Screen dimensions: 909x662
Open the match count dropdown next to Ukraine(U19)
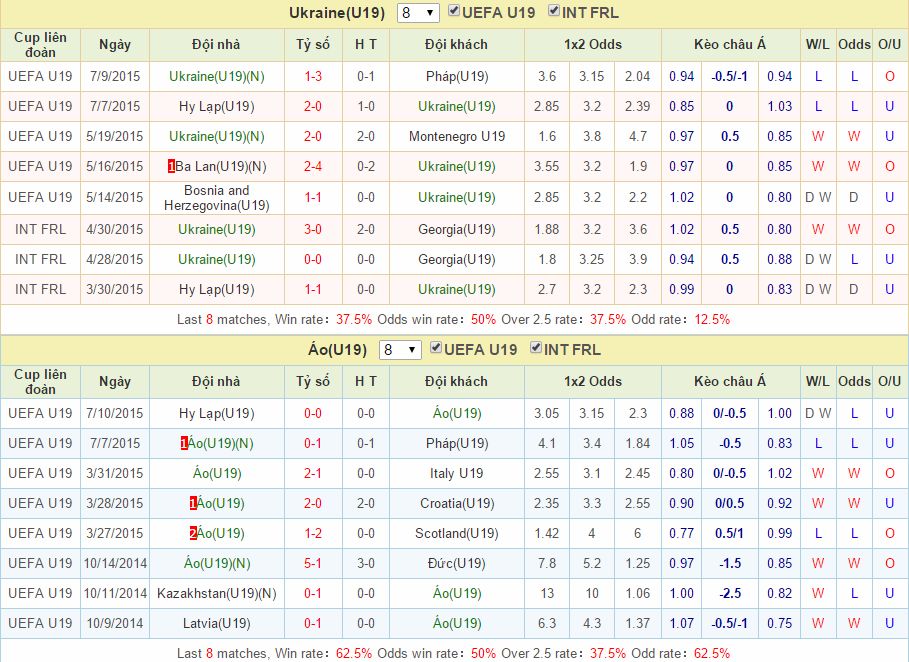pos(417,13)
